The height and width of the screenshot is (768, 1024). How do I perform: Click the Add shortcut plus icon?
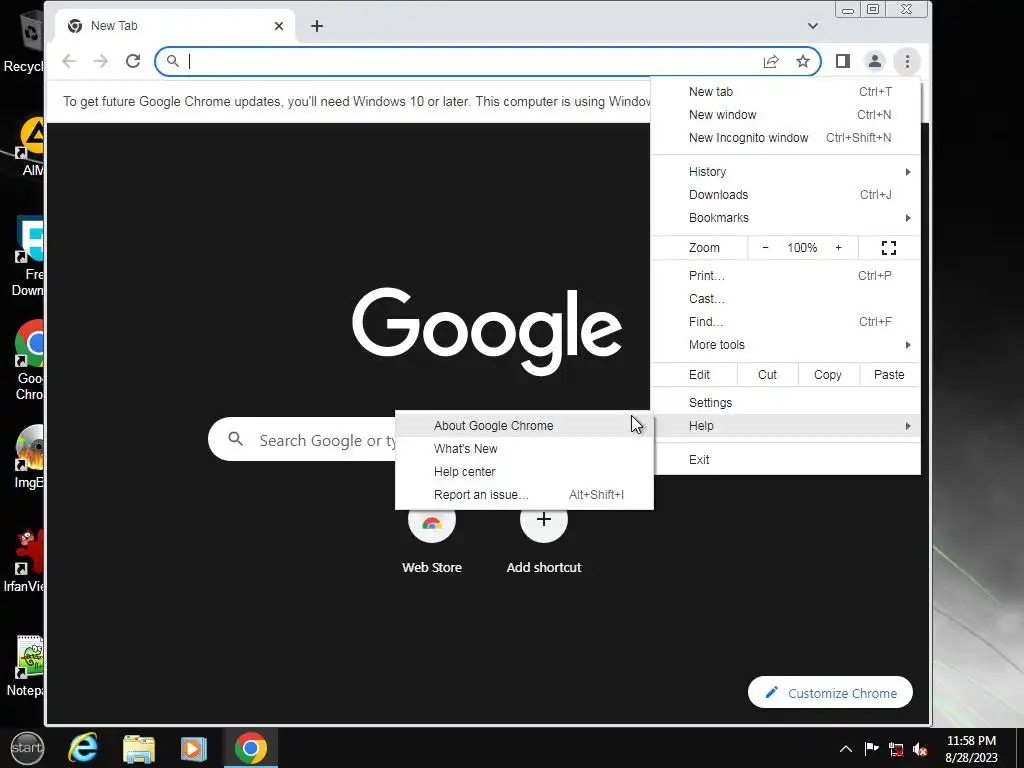pos(543,520)
